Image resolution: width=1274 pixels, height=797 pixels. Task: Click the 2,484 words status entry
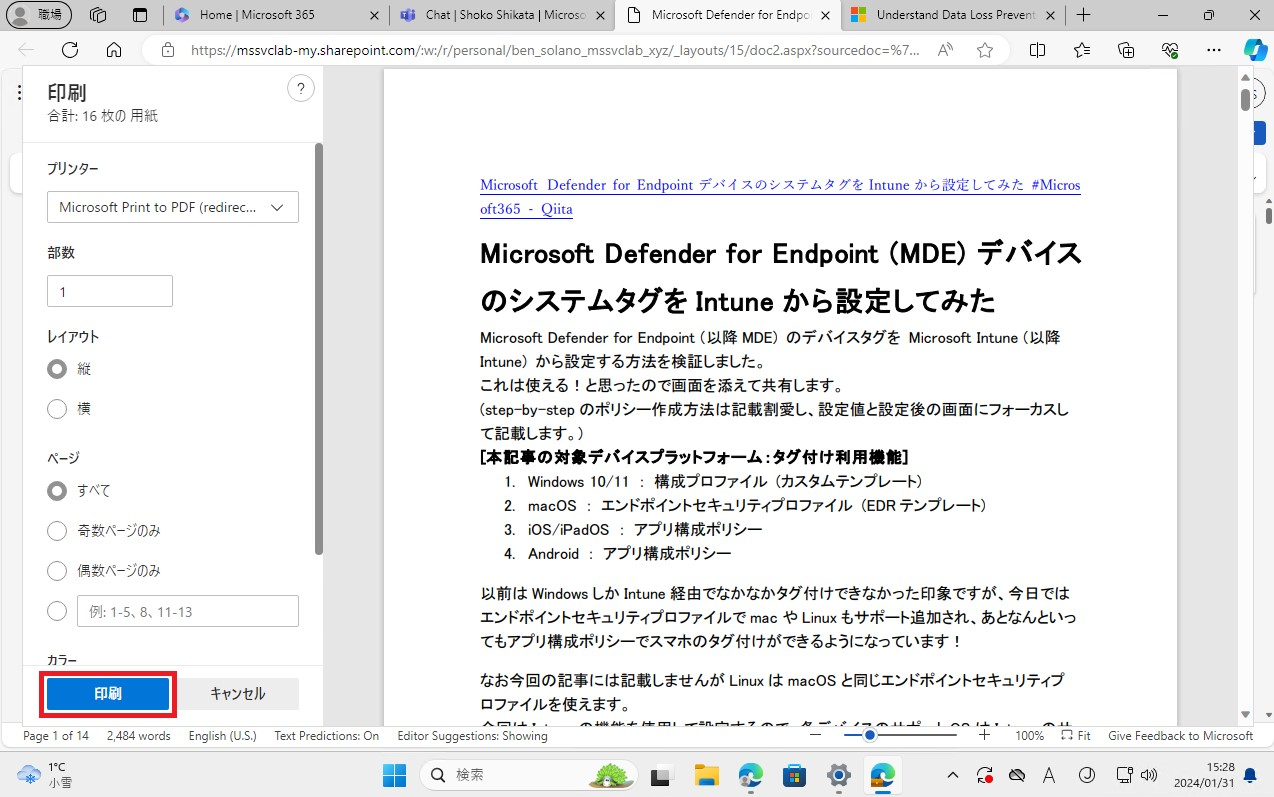[138, 735]
